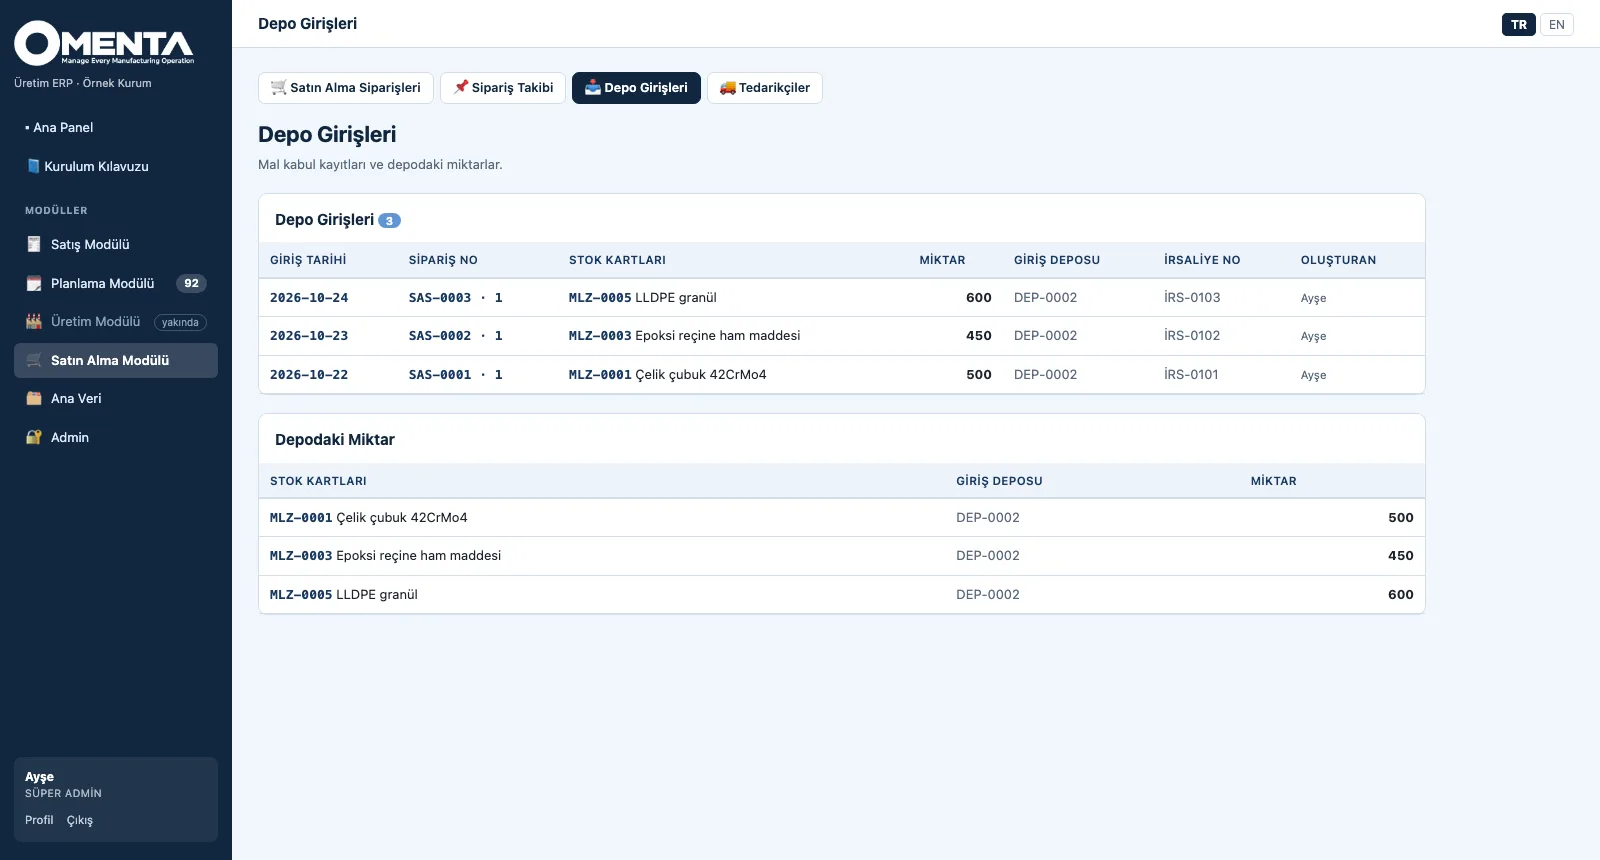Screen dimensions: 1600x860
Task: Switch language to TR
Action: click(1518, 24)
